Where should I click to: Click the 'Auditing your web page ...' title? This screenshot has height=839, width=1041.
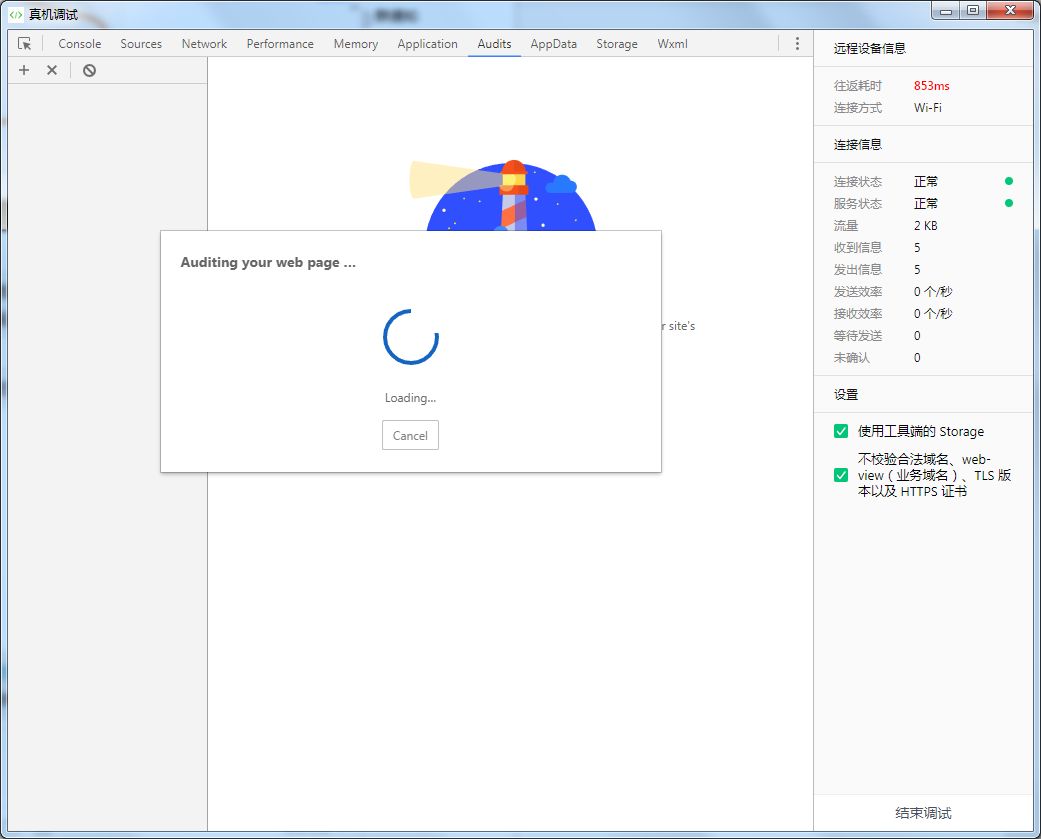click(x=268, y=262)
